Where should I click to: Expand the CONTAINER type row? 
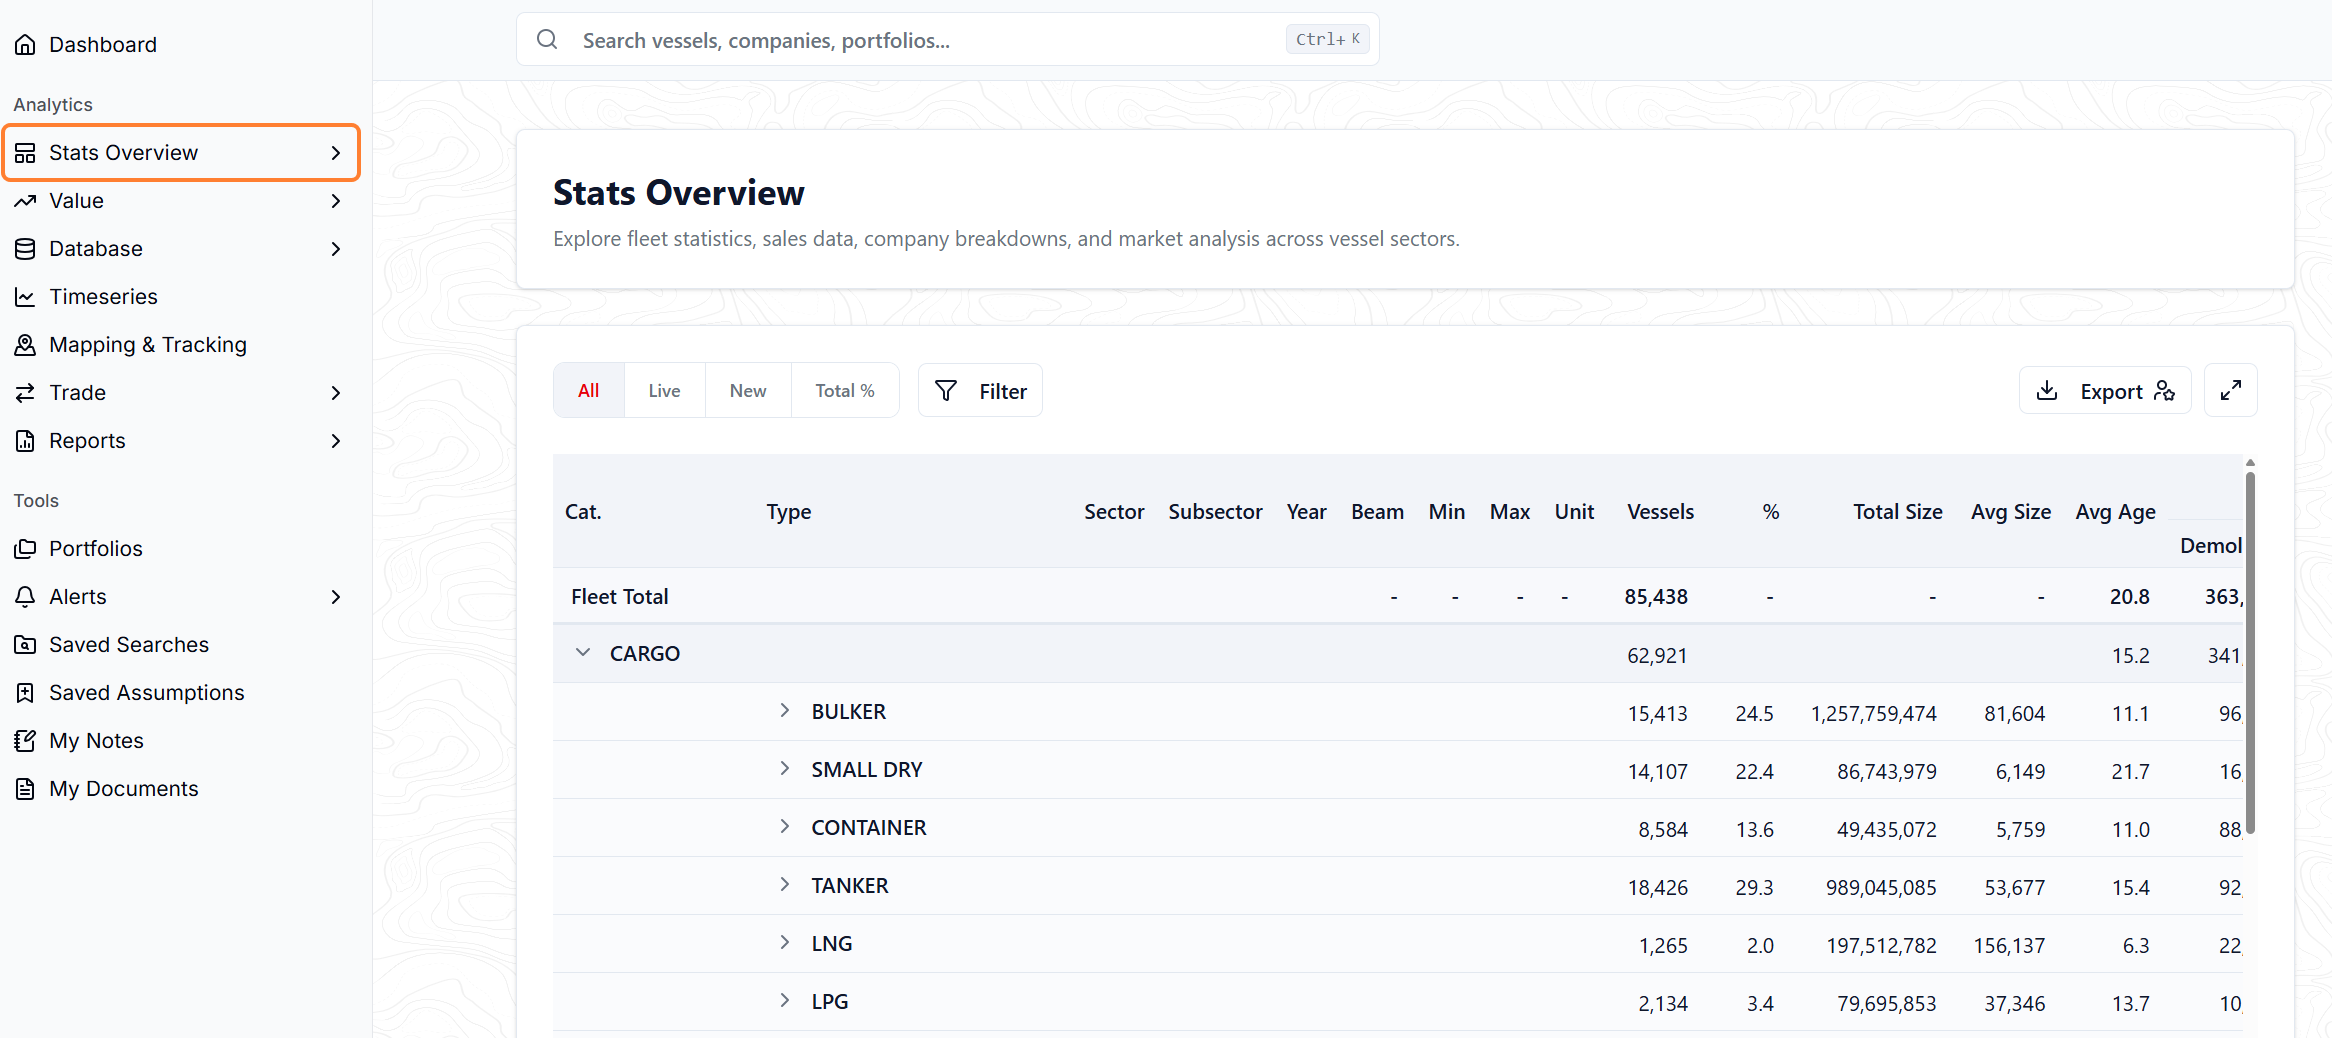(x=785, y=826)
